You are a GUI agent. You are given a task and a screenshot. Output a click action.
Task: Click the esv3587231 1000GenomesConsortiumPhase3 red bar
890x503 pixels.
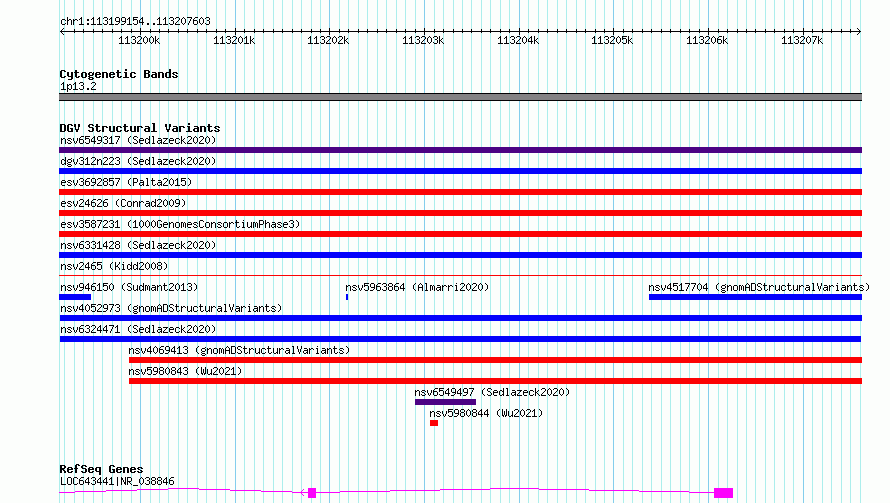coord(460,234)
